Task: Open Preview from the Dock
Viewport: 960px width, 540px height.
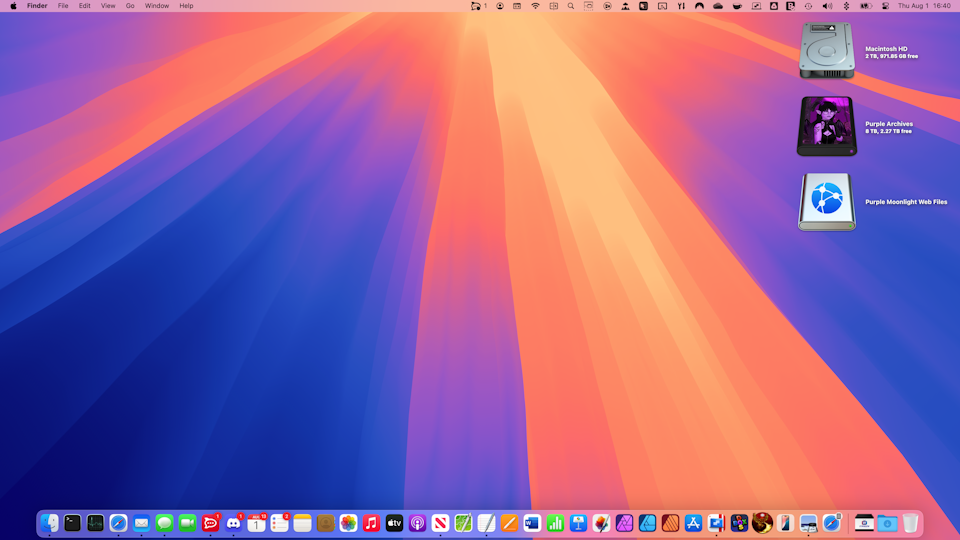Action: (808, 523)
